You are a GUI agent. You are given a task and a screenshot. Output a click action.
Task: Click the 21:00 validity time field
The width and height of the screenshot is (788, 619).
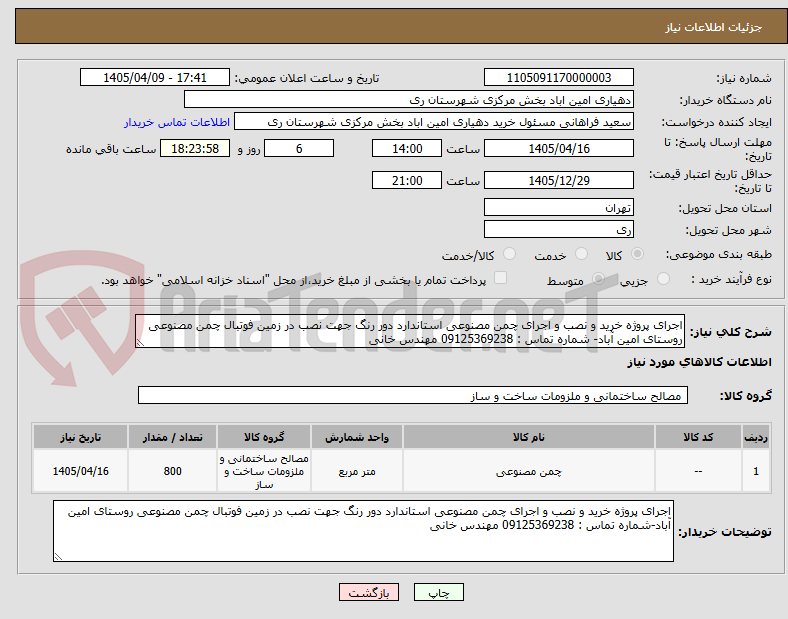407,180
